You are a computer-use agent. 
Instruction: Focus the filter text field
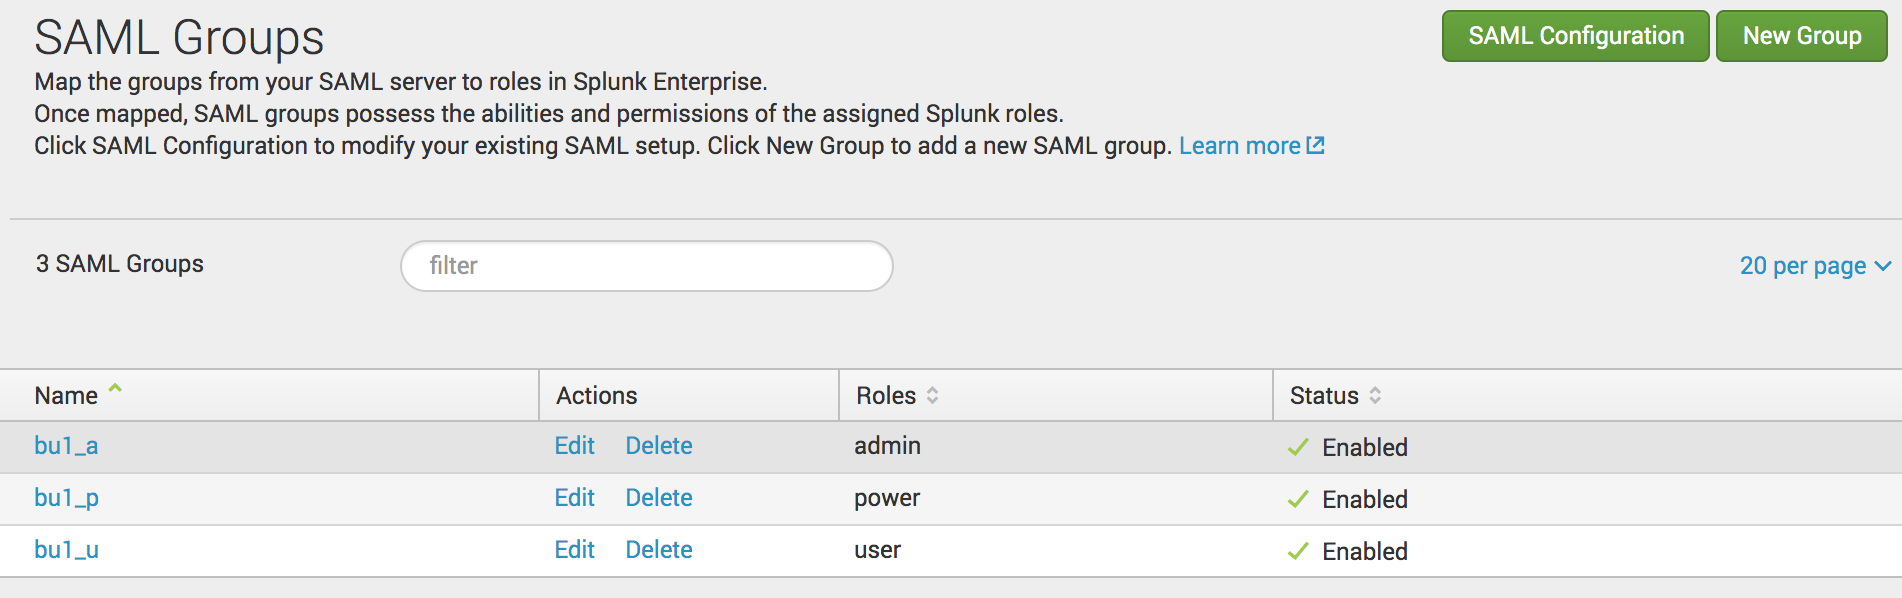point(646,266)
